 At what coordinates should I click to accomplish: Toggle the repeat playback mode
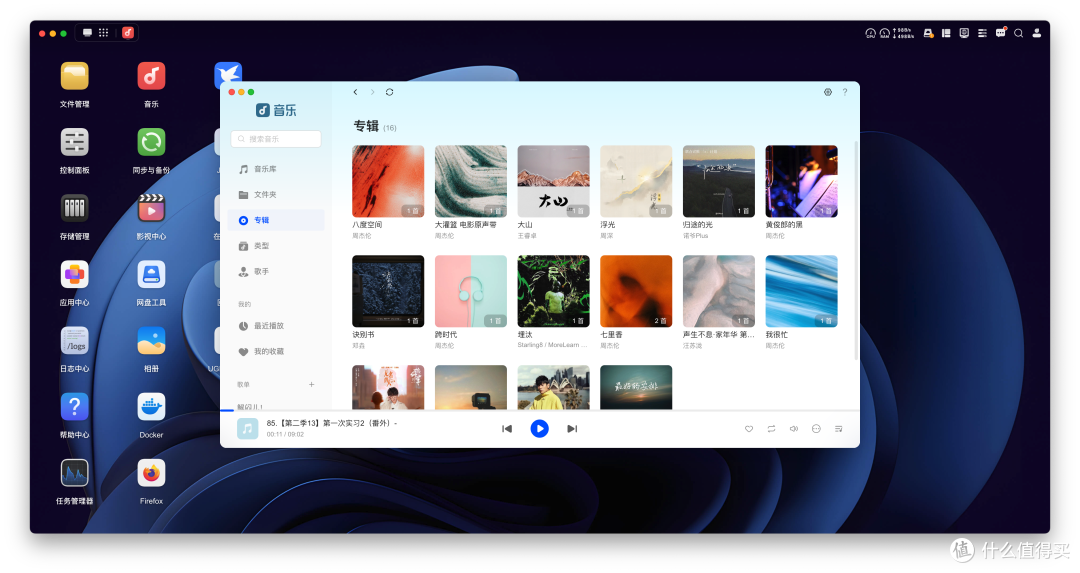pos(771,428)
